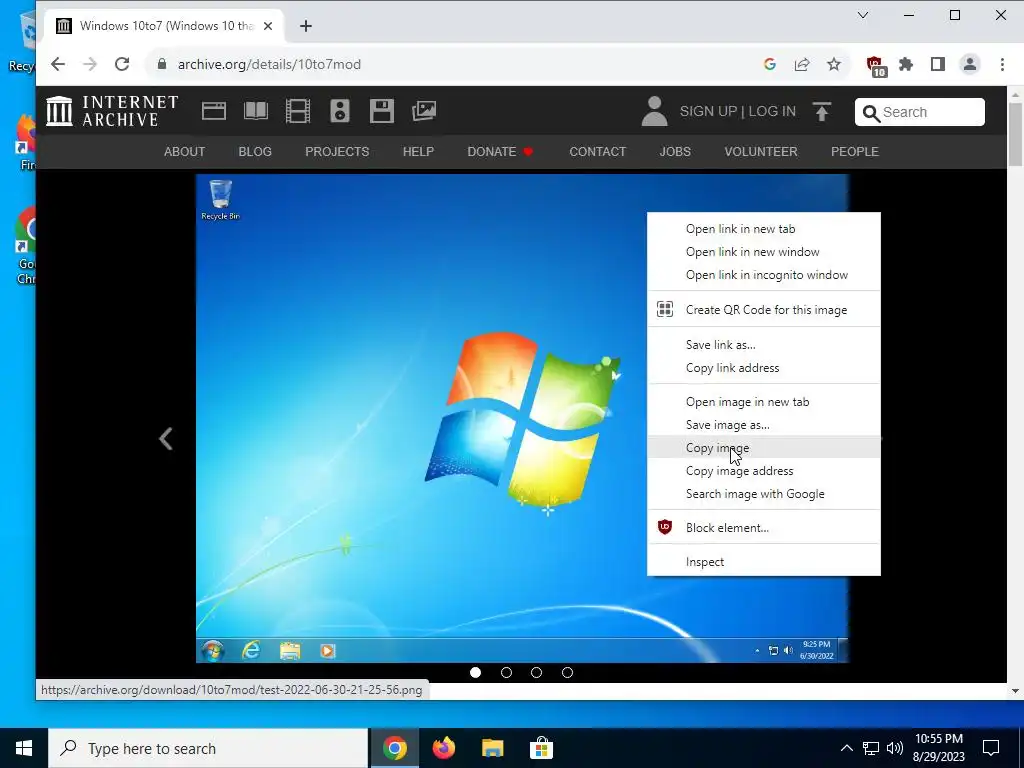The width and height of the screenshot is (1024, 768).
Task: Open the Texts book icon
Action: (x=256, y=111)
